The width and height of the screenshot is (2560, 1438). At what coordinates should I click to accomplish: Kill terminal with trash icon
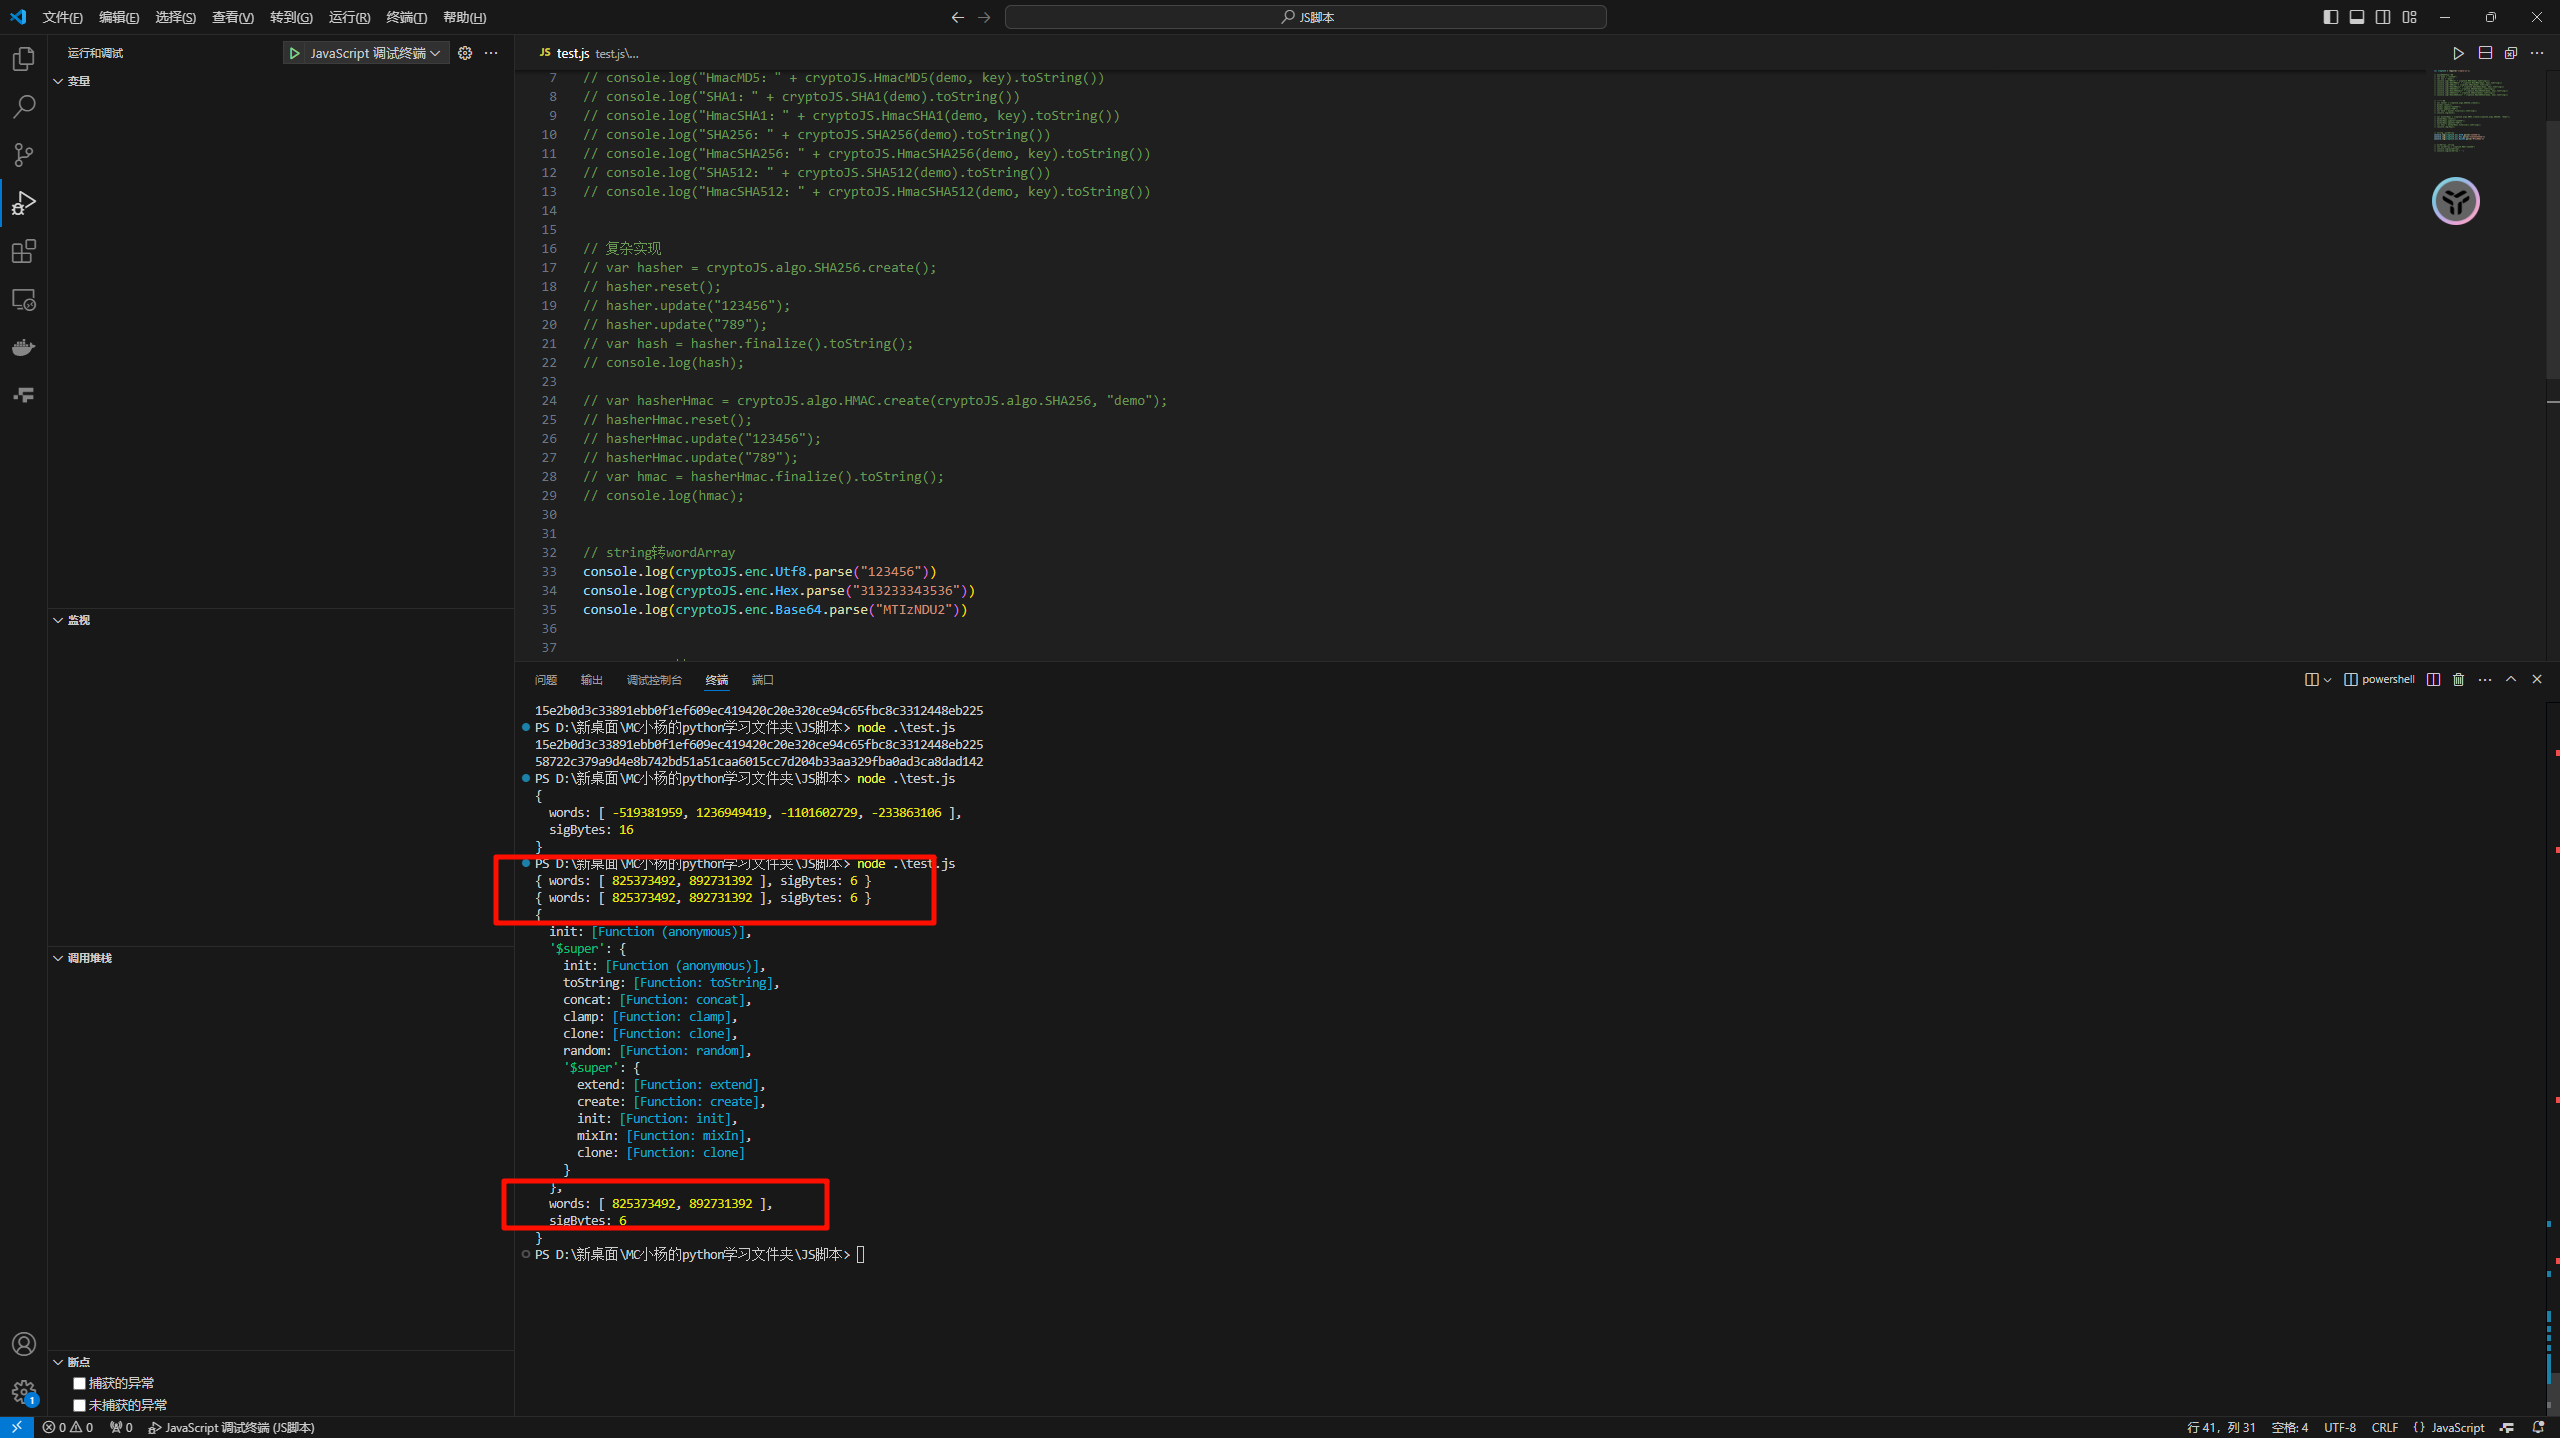tap(2459, 680)
